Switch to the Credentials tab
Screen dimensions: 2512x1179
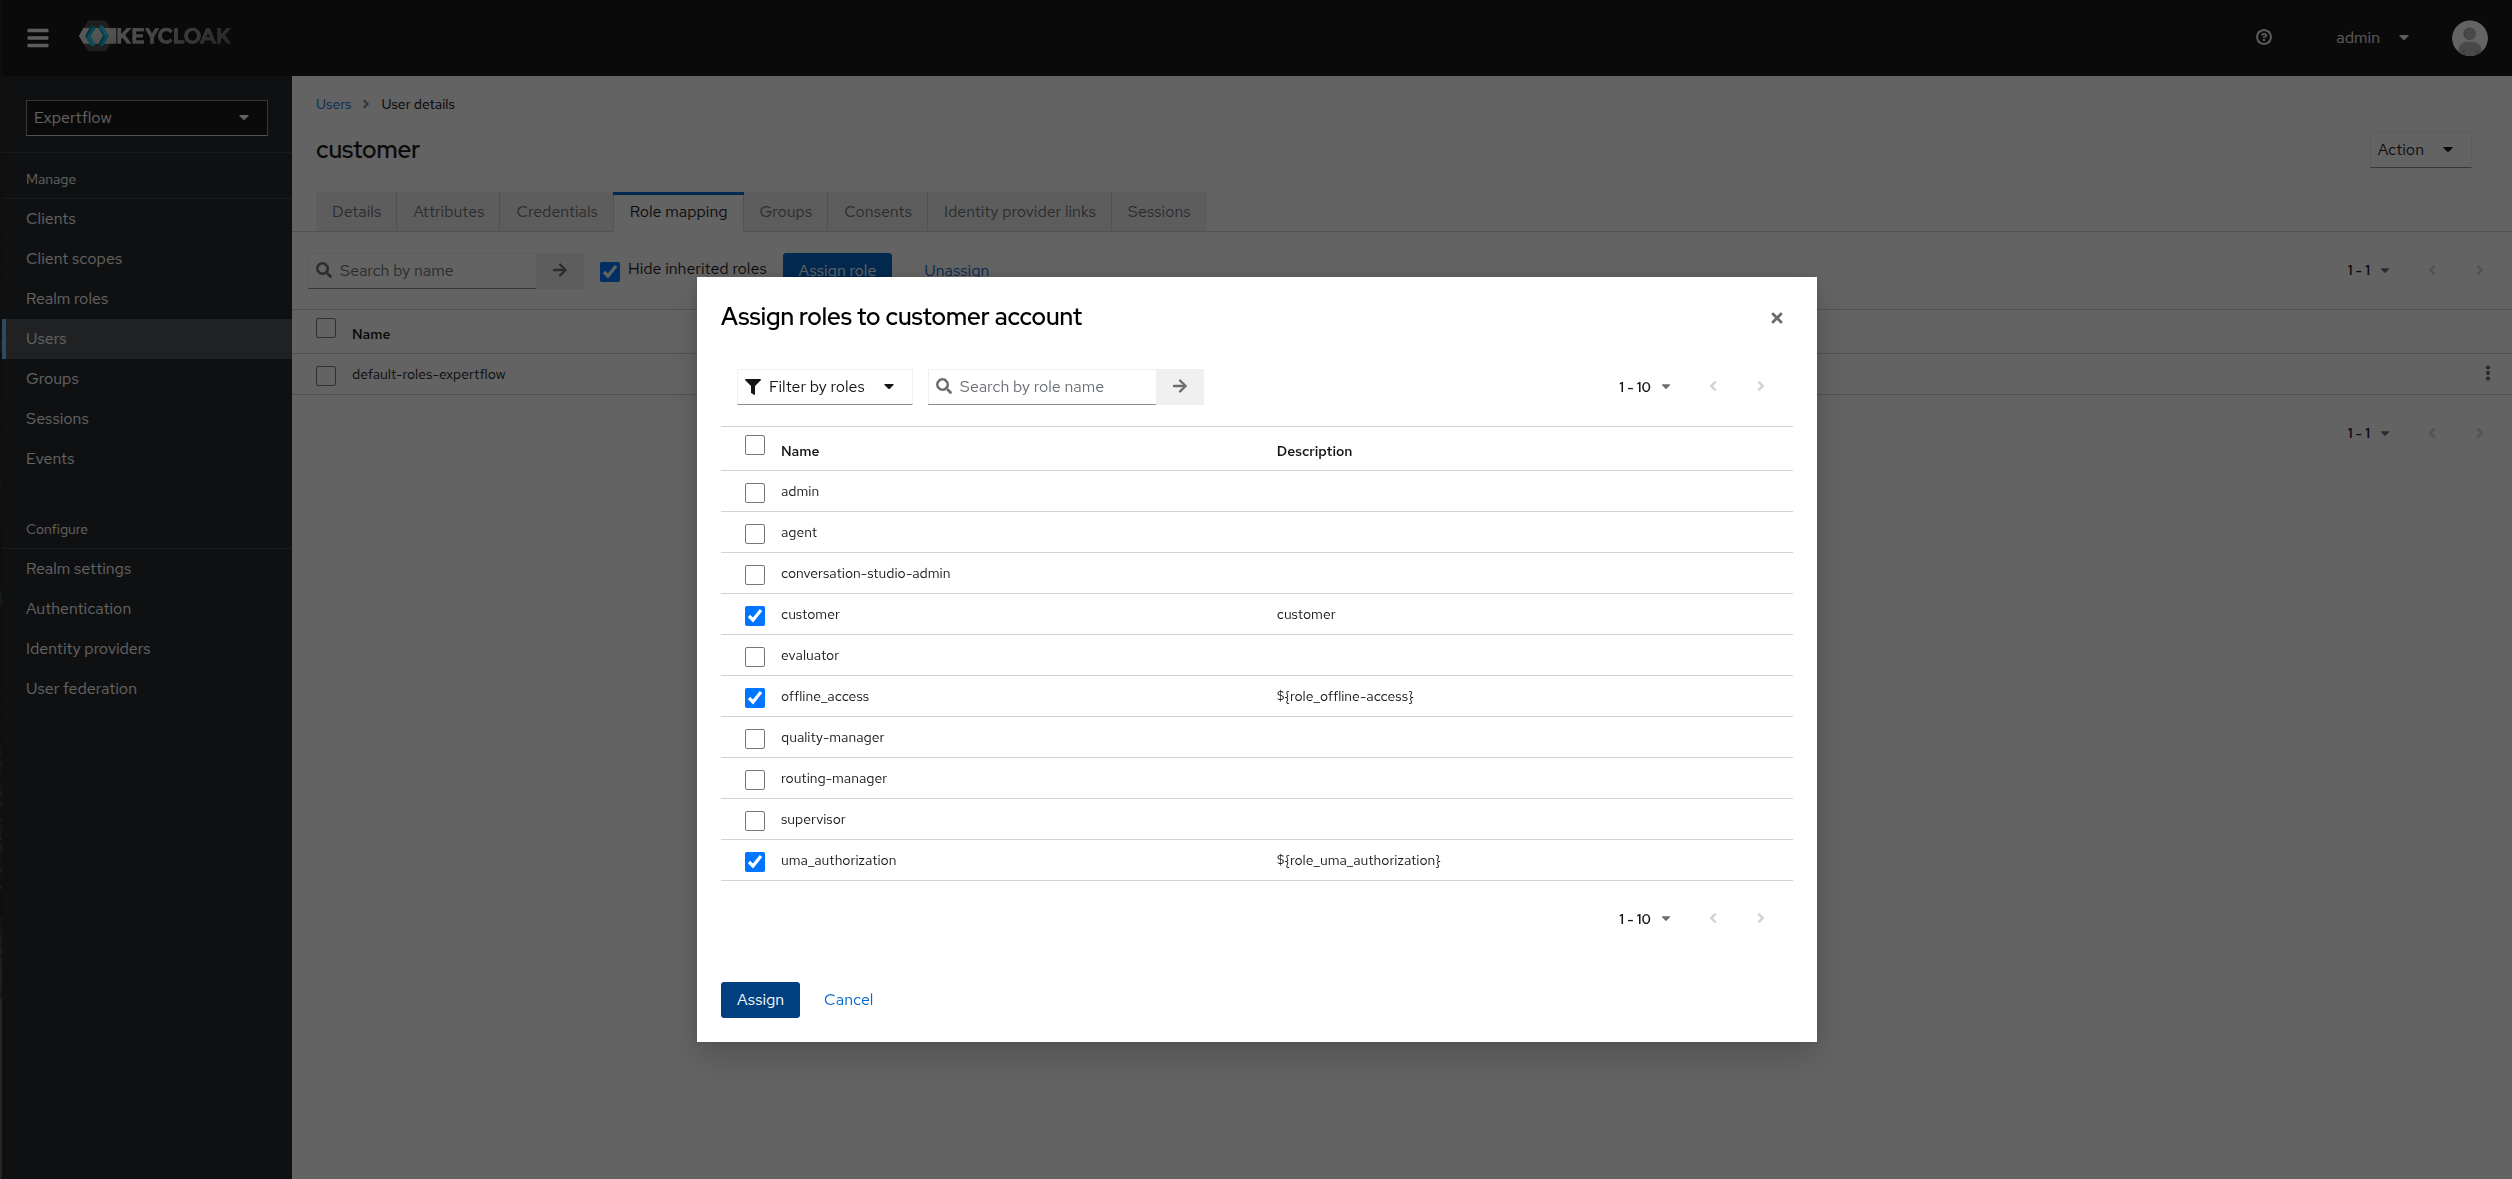coord(556,212)
